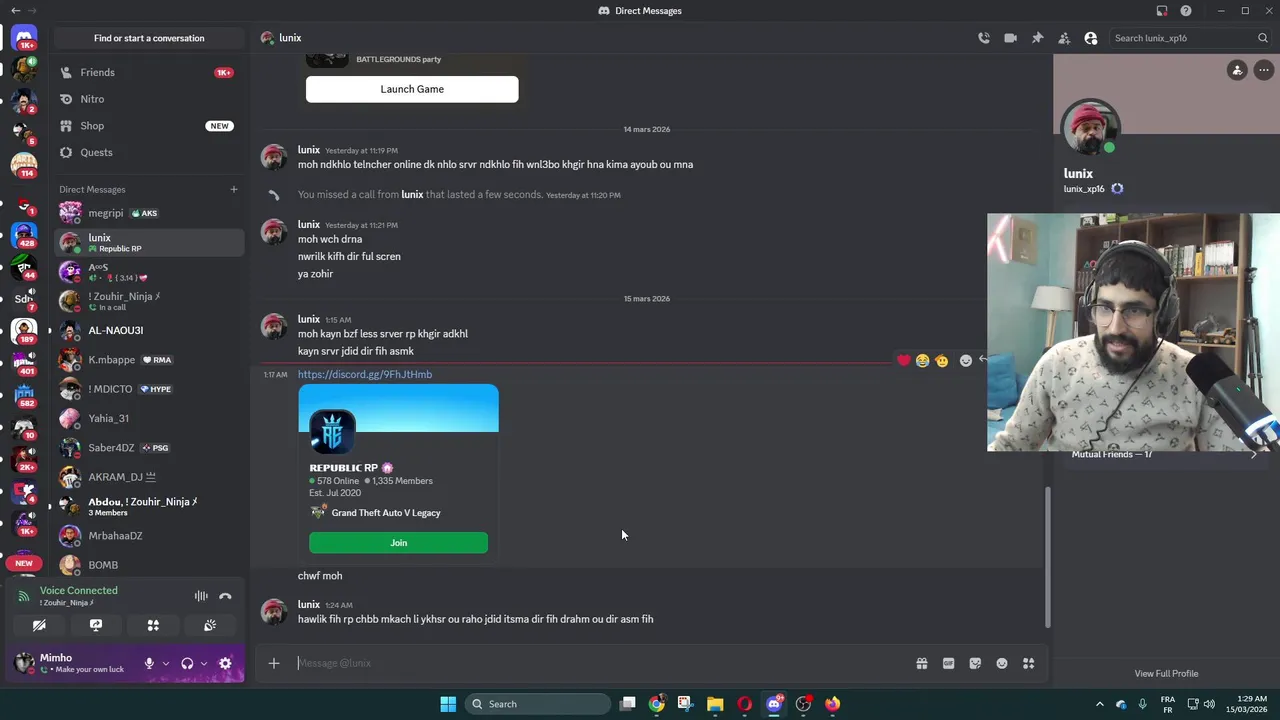Click the chat scrollbar thumb
This screenshot has height=720, width=1280.
coord(1047,556)
